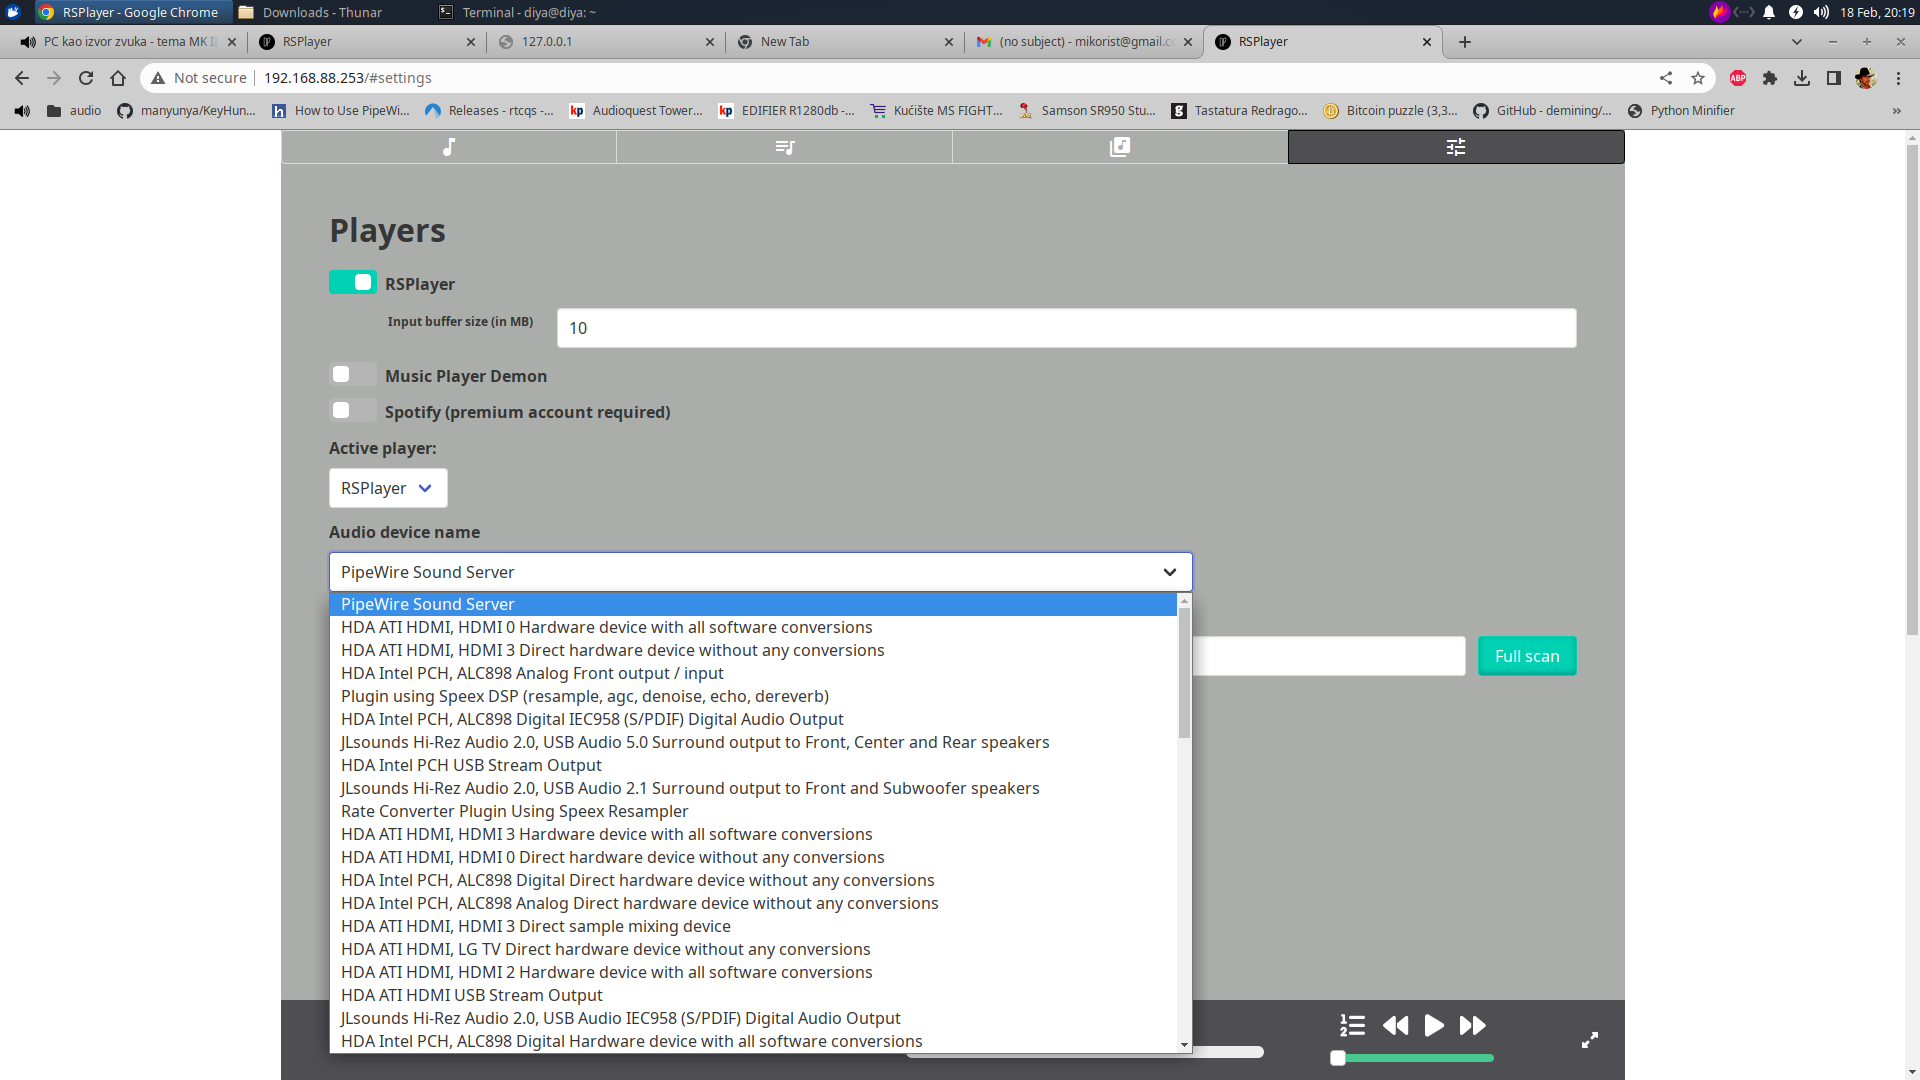The width and height of the screenshot is (1920, 1080).
Task: Select JLsounds USB Audio 5.0 Surround option
Action: coord(753,742)
